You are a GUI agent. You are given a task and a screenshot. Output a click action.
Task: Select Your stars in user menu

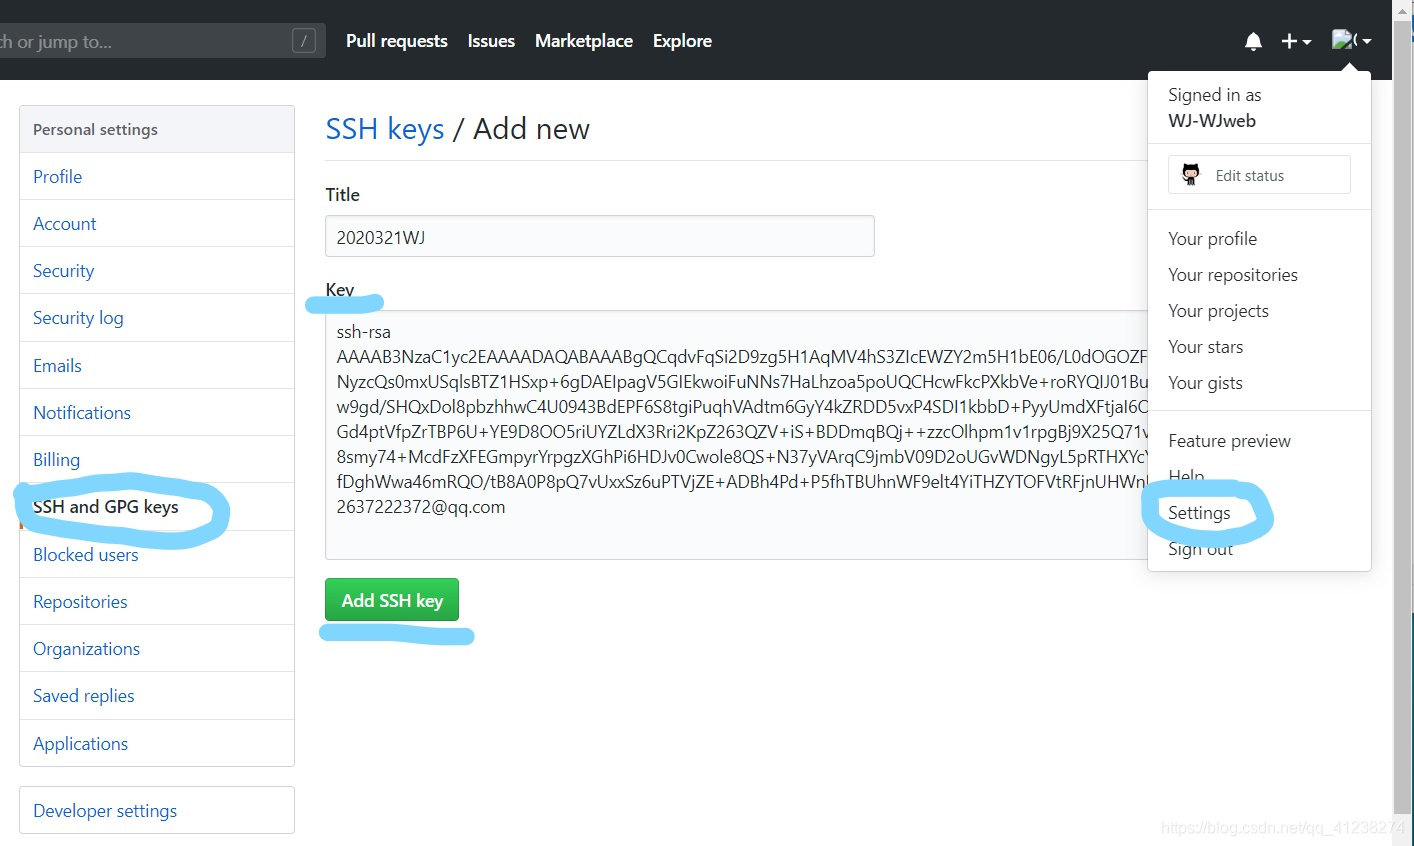(1205, 347)
